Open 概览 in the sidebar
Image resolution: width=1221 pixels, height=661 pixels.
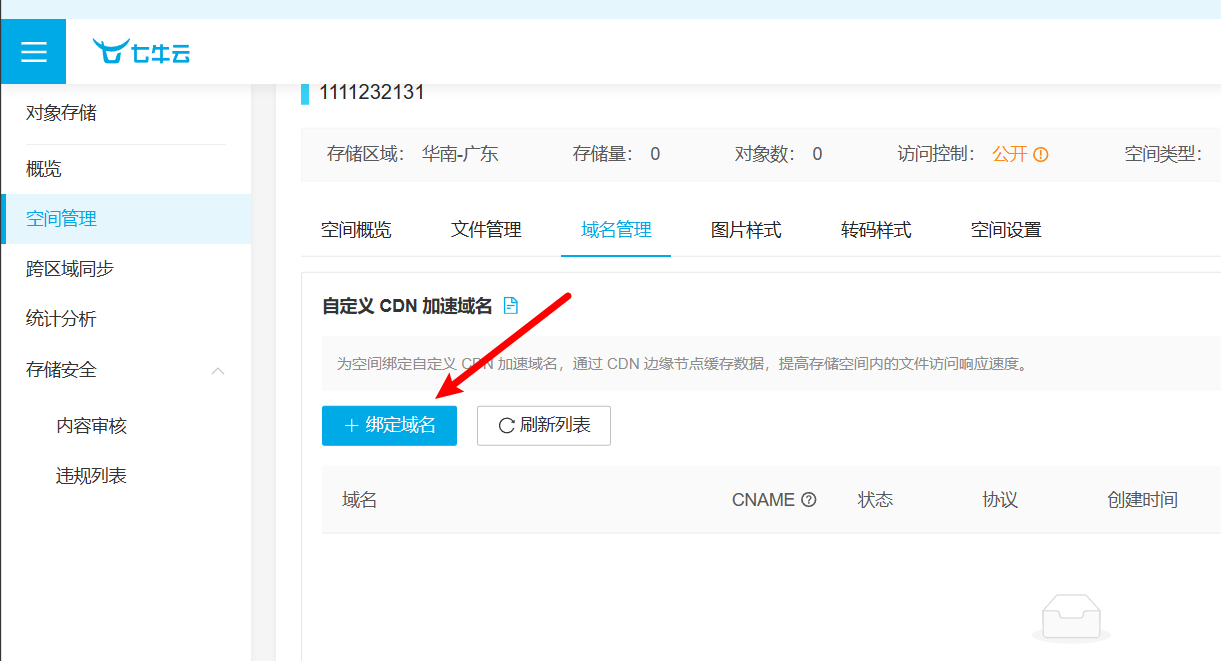click(x=44, y=169)
